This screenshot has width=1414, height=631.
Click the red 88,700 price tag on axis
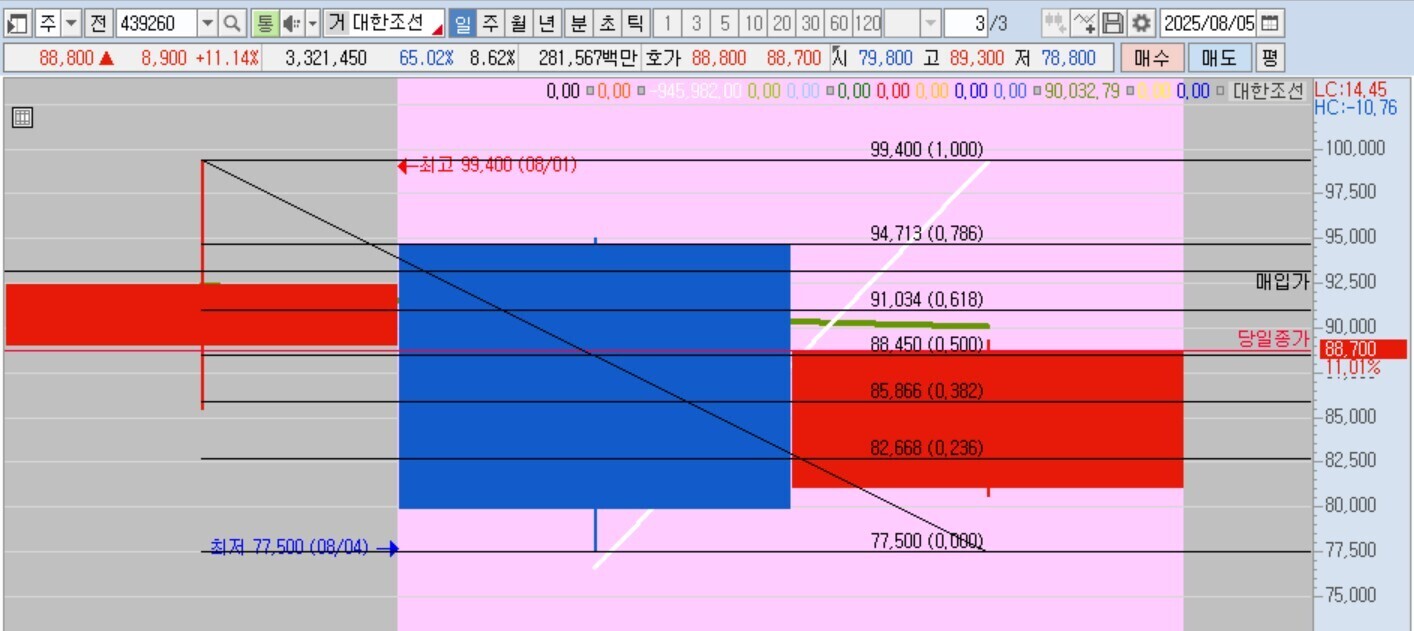coord(1363,349)
